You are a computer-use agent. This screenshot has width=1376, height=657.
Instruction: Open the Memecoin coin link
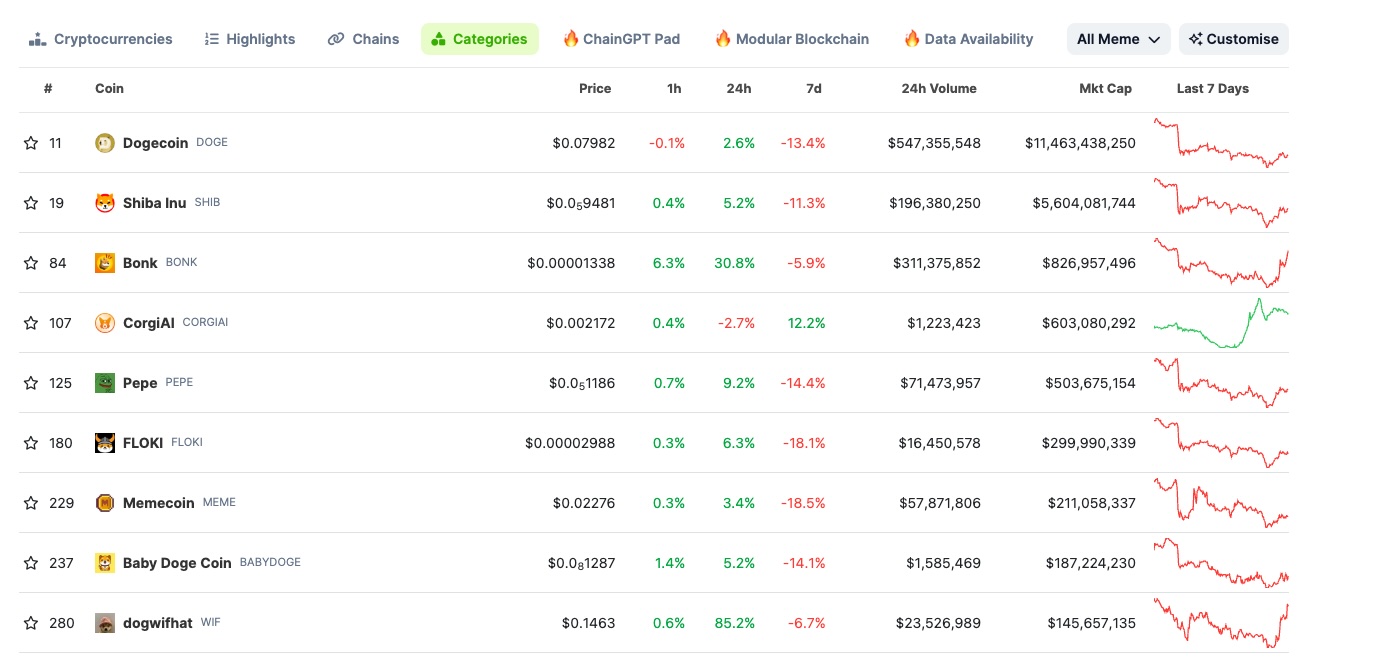coord(159,503)
